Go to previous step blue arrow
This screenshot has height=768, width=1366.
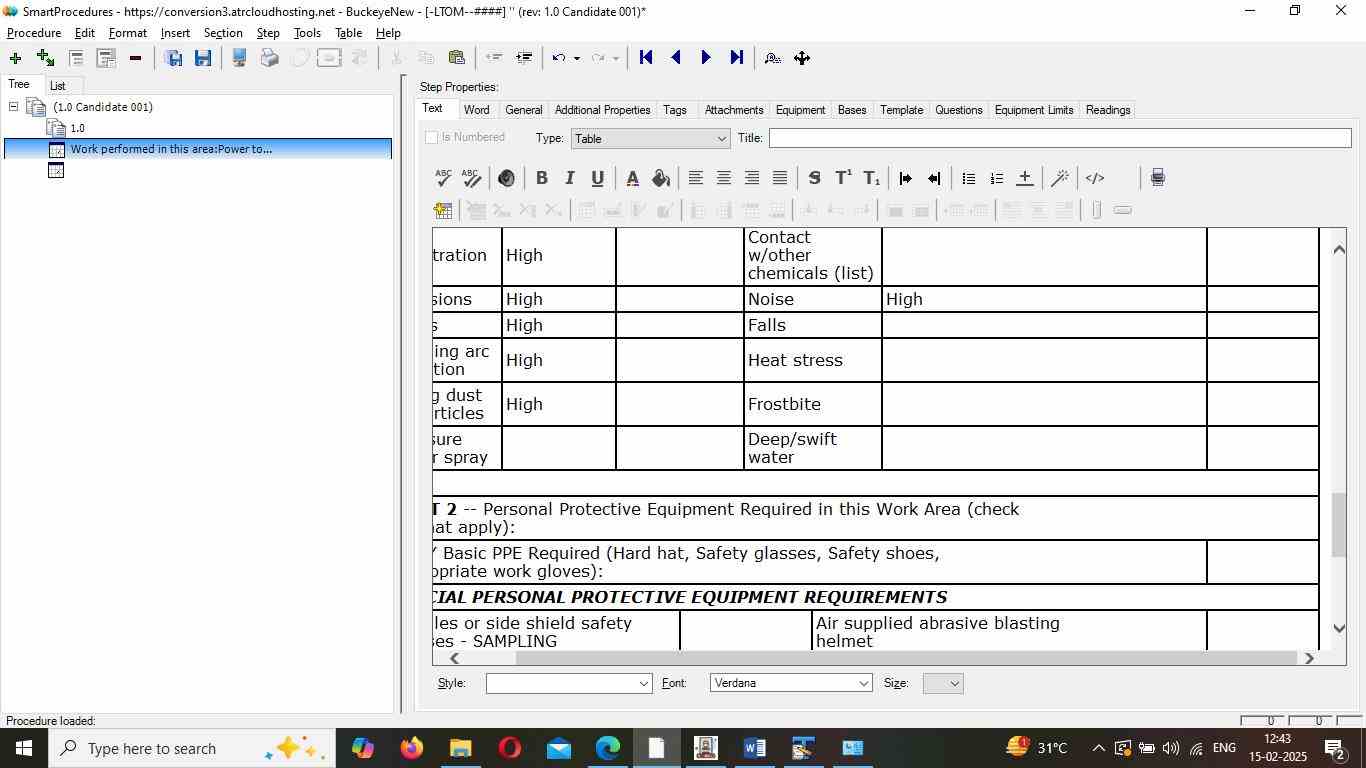[676, 58]
